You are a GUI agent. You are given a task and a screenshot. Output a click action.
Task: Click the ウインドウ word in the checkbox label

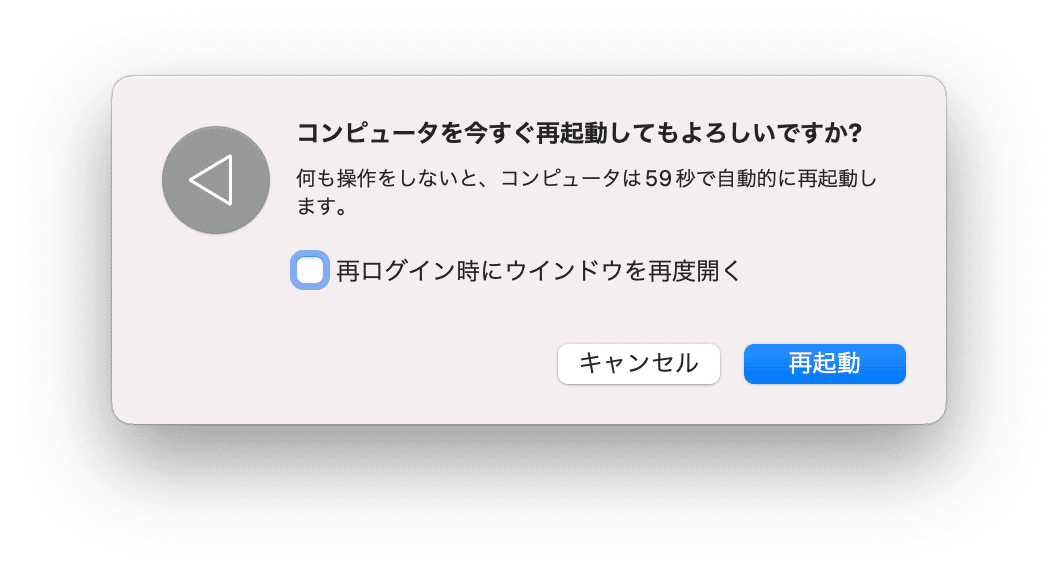pos(564,271)
